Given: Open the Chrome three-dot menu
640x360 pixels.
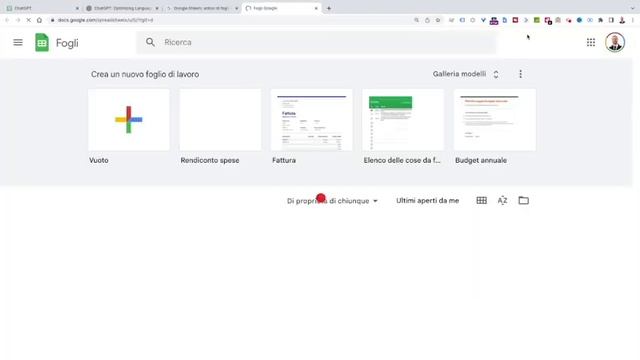Looking at the screenshot, I should pyautogui.click(x=633, y=20).
